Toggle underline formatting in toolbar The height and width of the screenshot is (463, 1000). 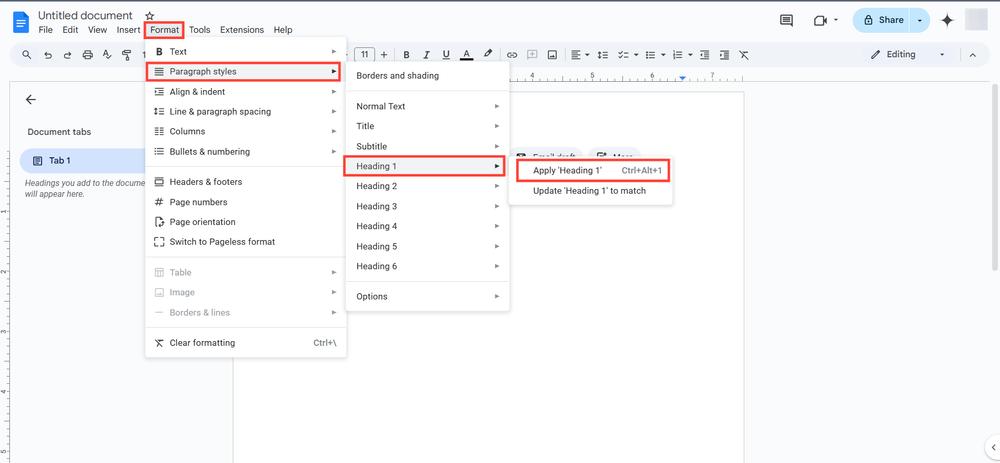coord(446,55)
